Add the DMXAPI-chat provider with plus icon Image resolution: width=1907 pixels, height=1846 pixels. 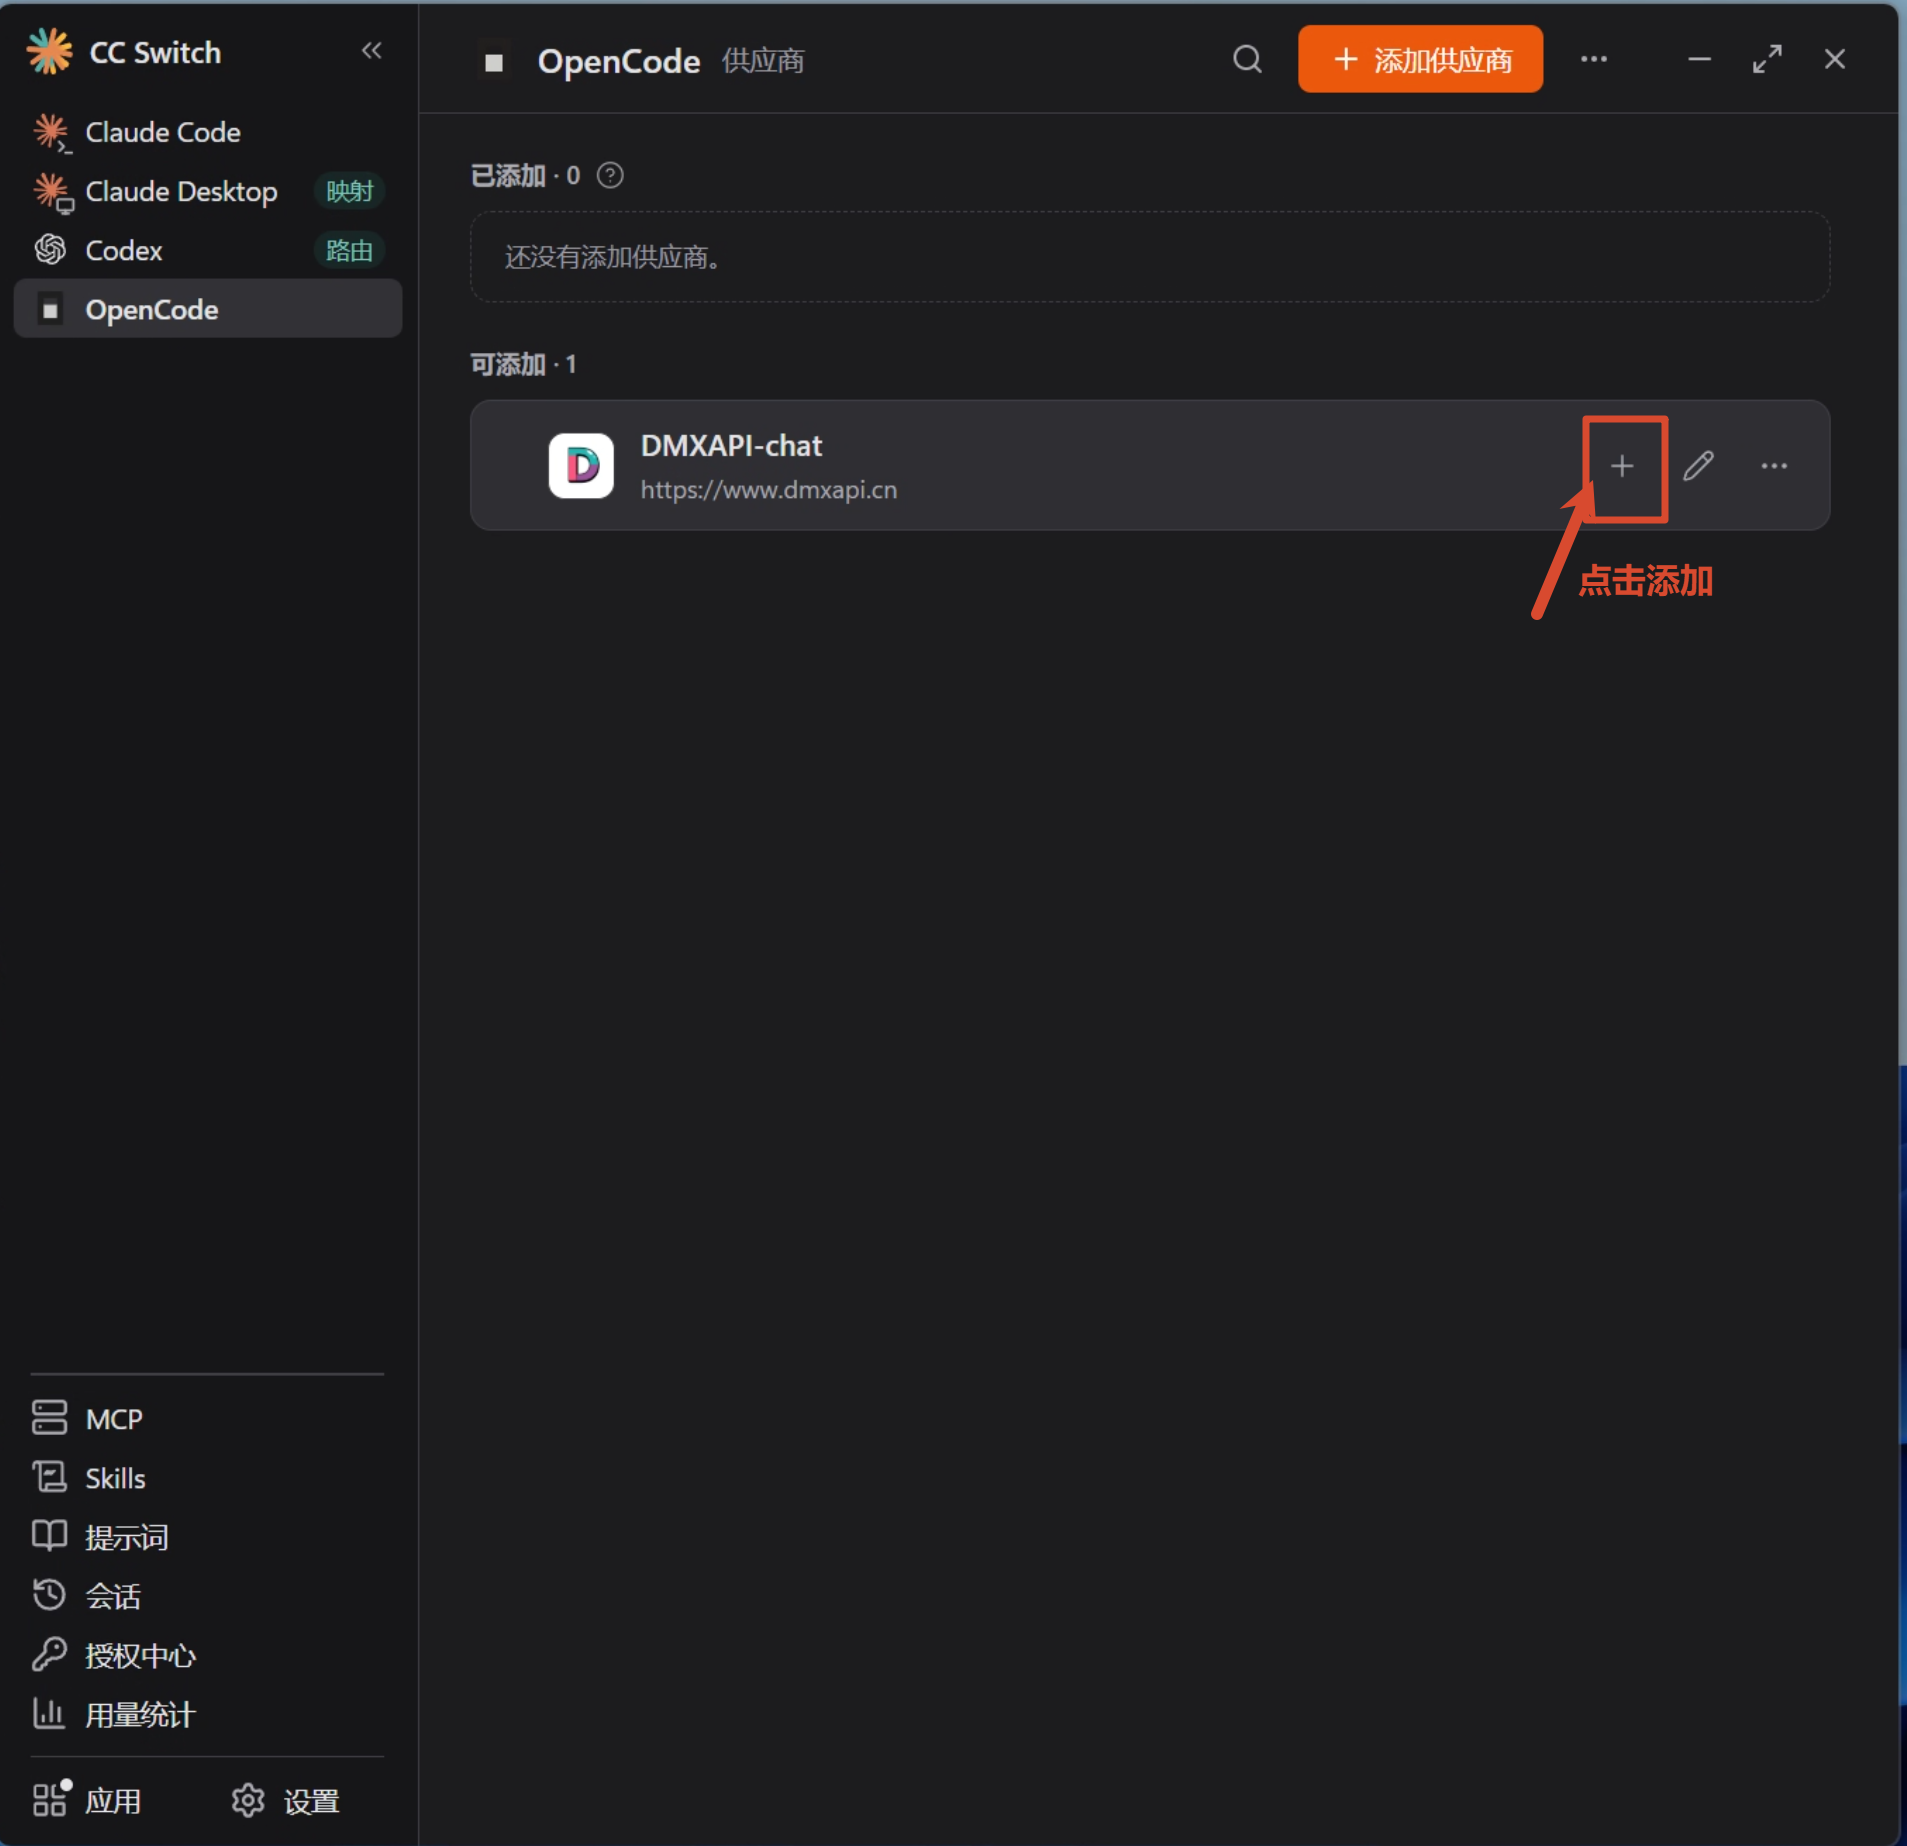1623,466
